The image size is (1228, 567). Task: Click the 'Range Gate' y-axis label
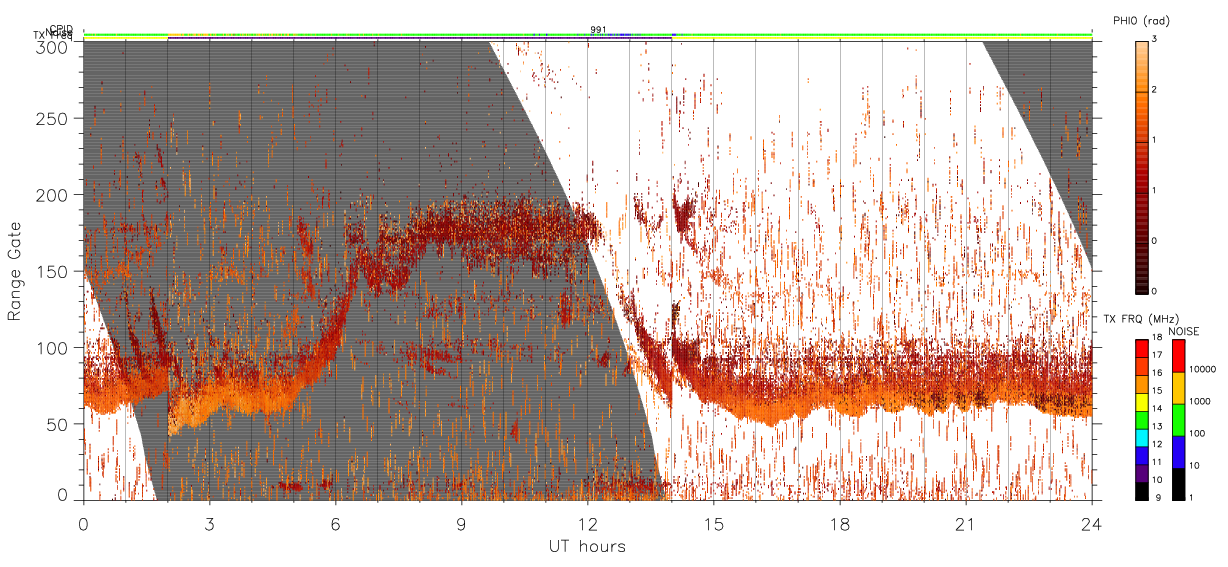point(14,272)
